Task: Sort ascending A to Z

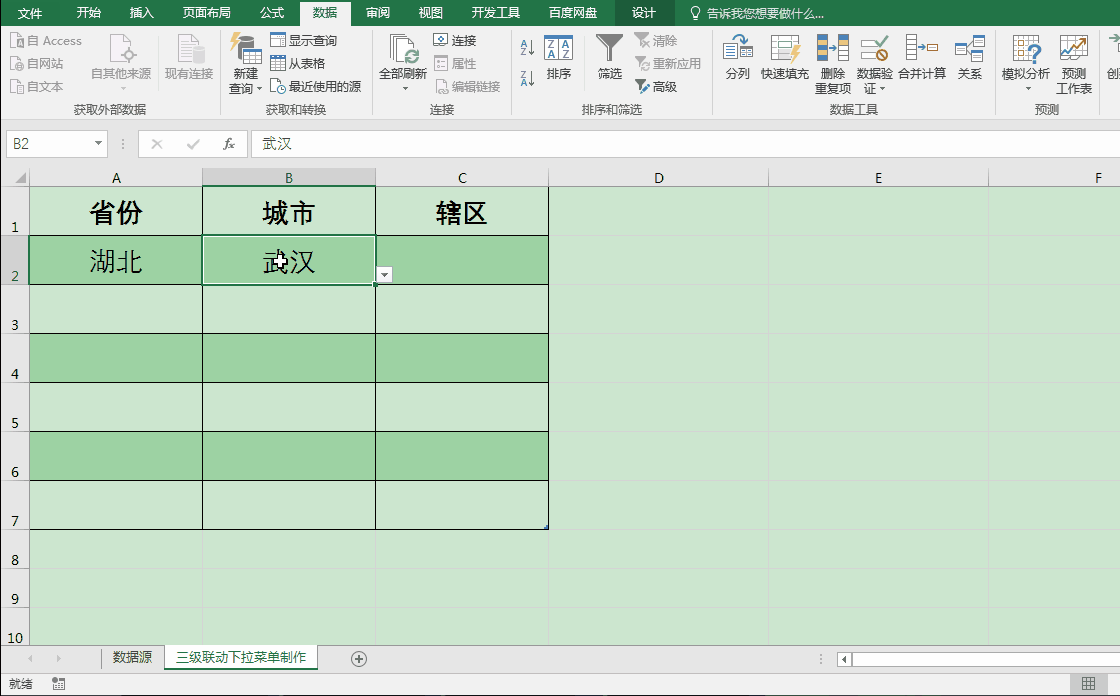Action: [527, 48]
